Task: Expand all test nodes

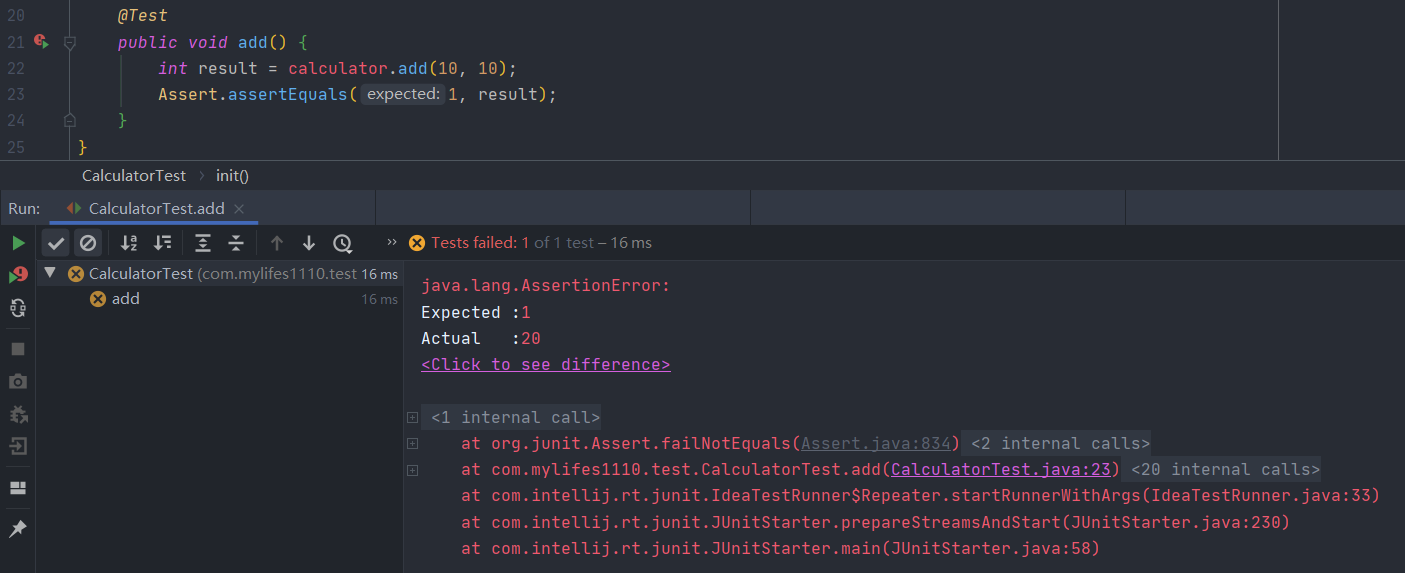Action: (x=203, y=243)
